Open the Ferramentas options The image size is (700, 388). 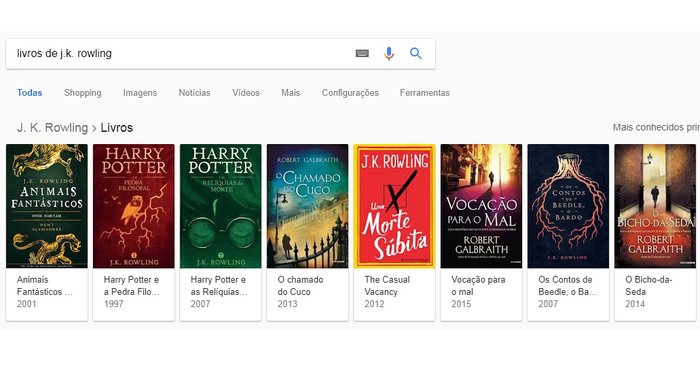(x=425, y=93)
